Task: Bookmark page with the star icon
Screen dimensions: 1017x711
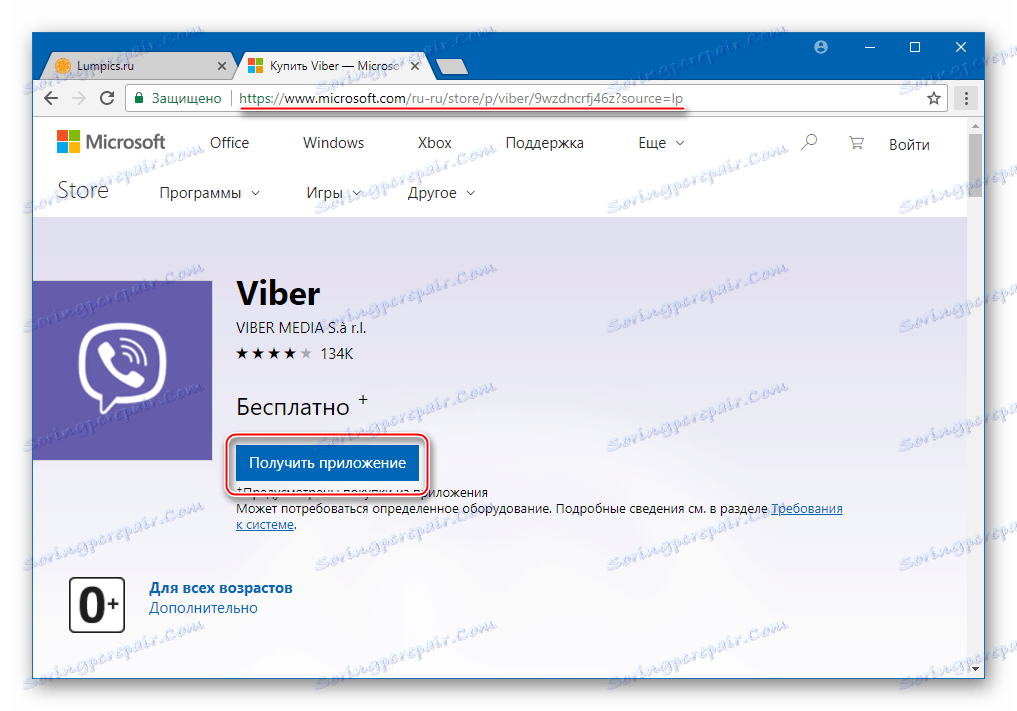Action: tap(933, 98)
